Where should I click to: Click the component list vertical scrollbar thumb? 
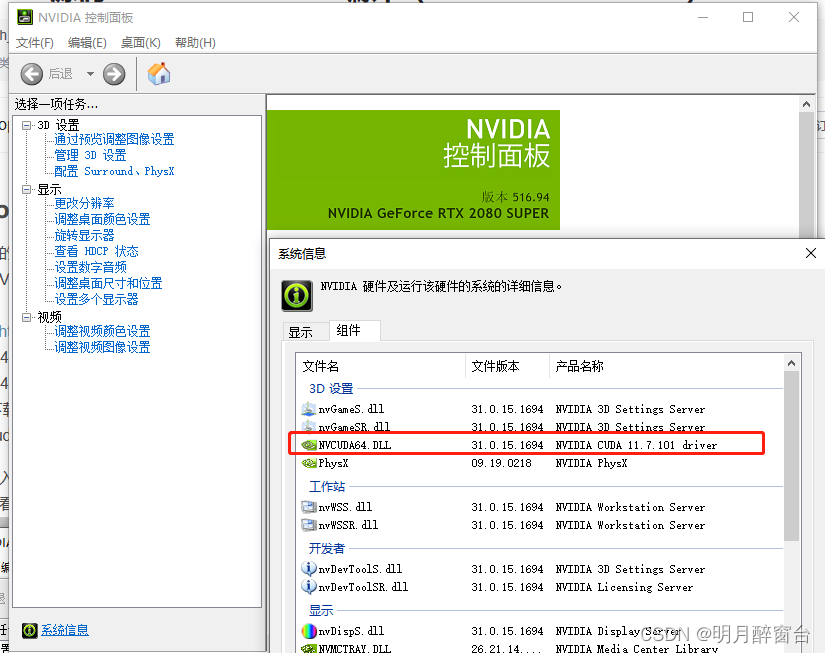tap(791, 456)
